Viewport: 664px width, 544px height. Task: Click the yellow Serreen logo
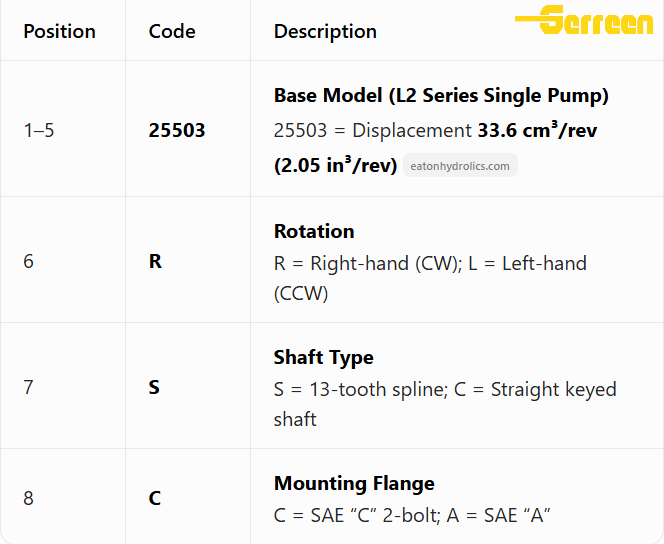pos(584,19)
